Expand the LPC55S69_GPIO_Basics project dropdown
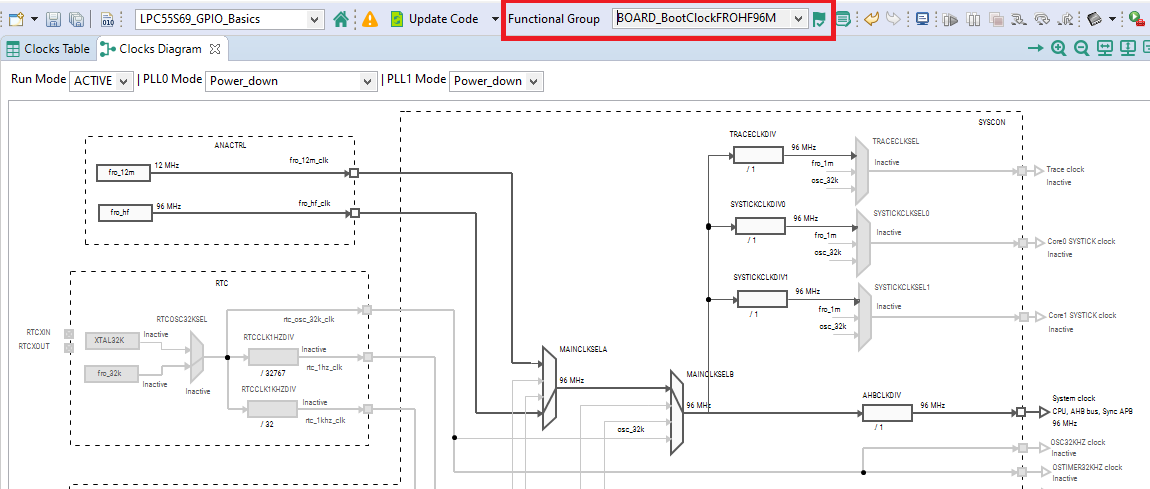Image resolution: width=1150 pixels, height=489 pixels. [229, 19]
